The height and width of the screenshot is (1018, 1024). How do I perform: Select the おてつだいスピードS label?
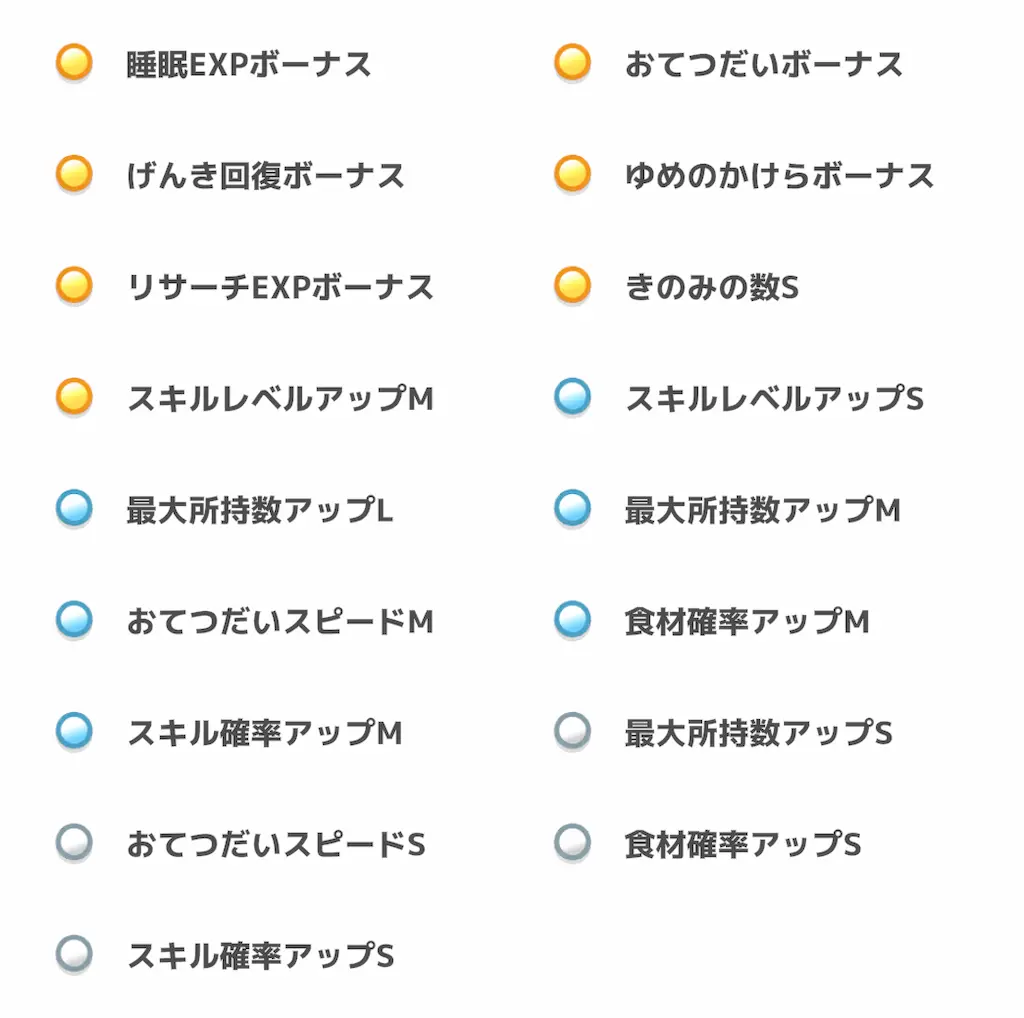click(x=276, y=844)
